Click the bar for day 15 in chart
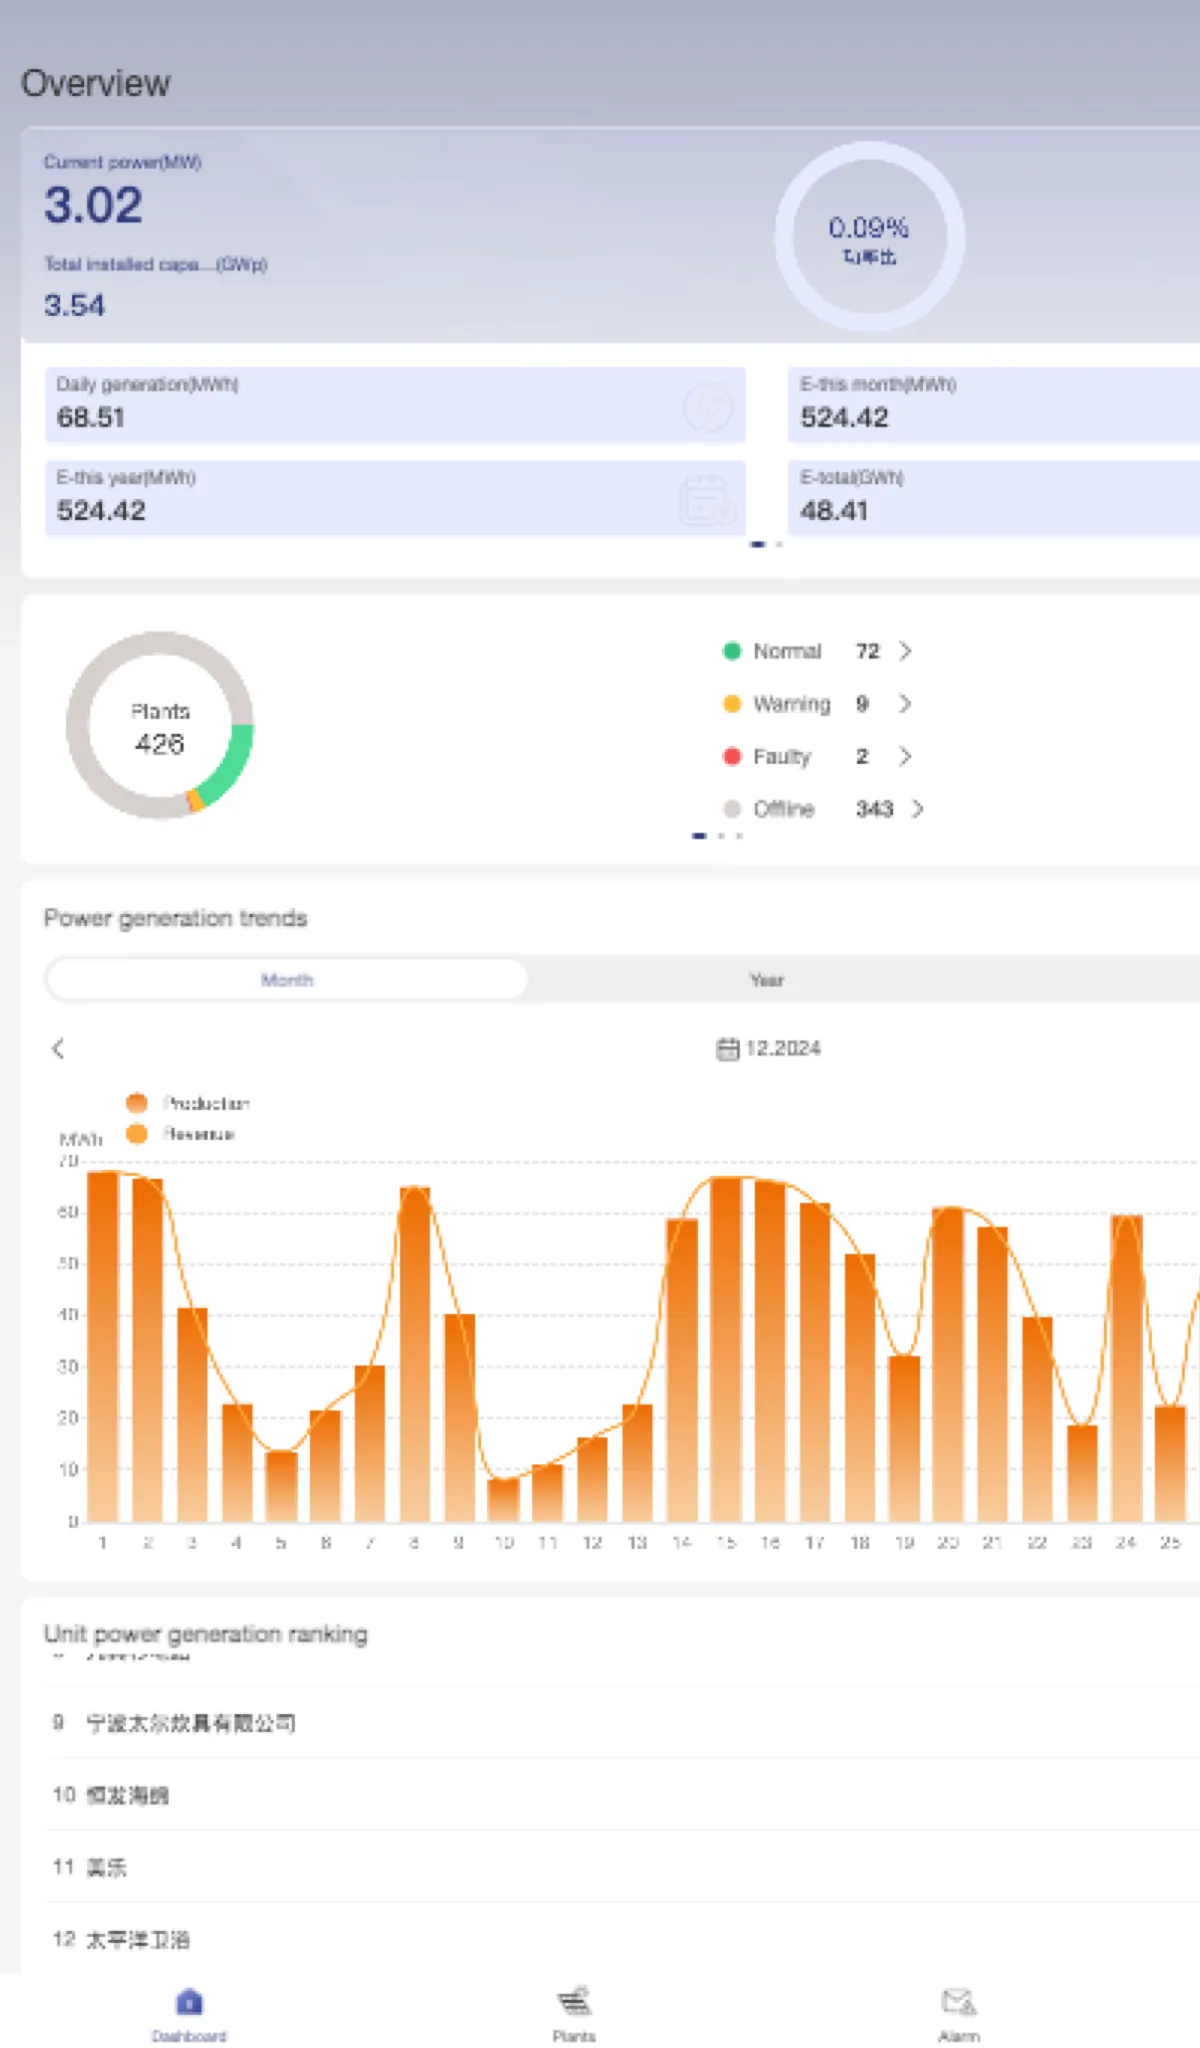Viewport: 1200px width, 2048px height. click(x=726, y=1349)
